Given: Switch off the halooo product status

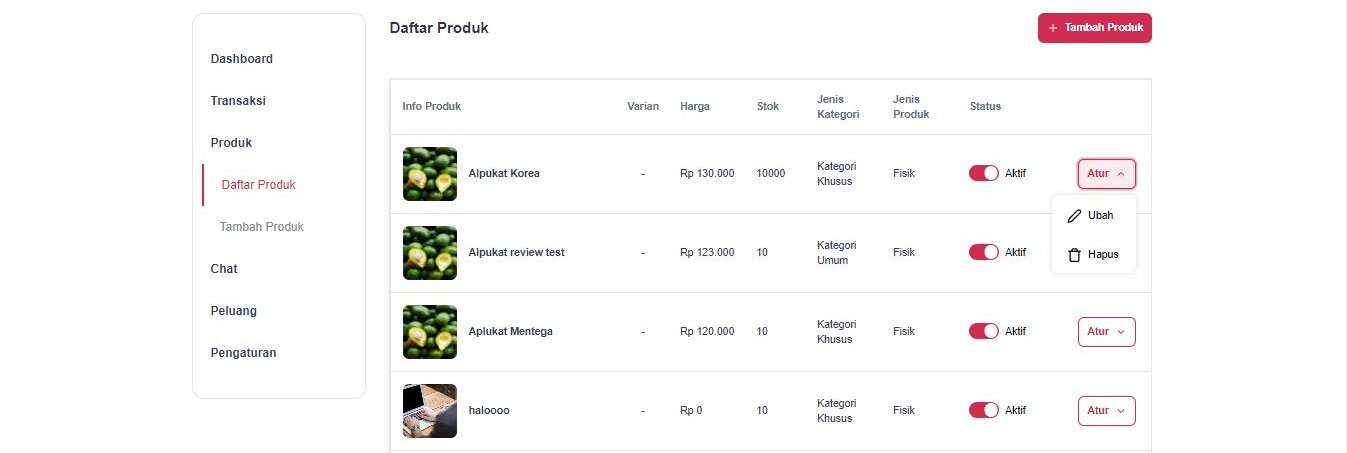Looking at the screenshot, I should pos(984,410).
